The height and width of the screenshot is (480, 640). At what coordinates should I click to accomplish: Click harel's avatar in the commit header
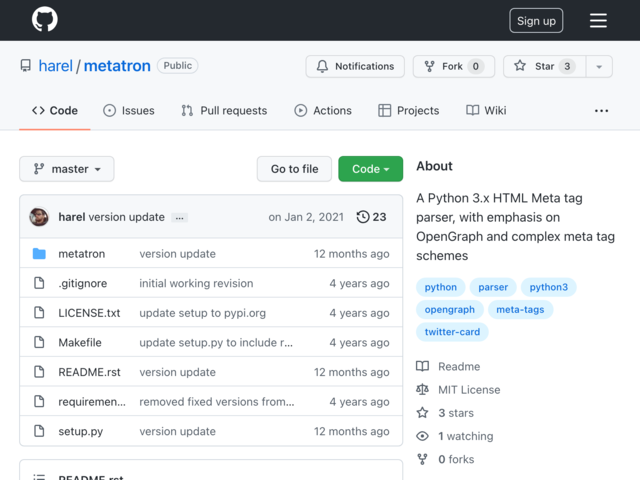coord(39,217)
